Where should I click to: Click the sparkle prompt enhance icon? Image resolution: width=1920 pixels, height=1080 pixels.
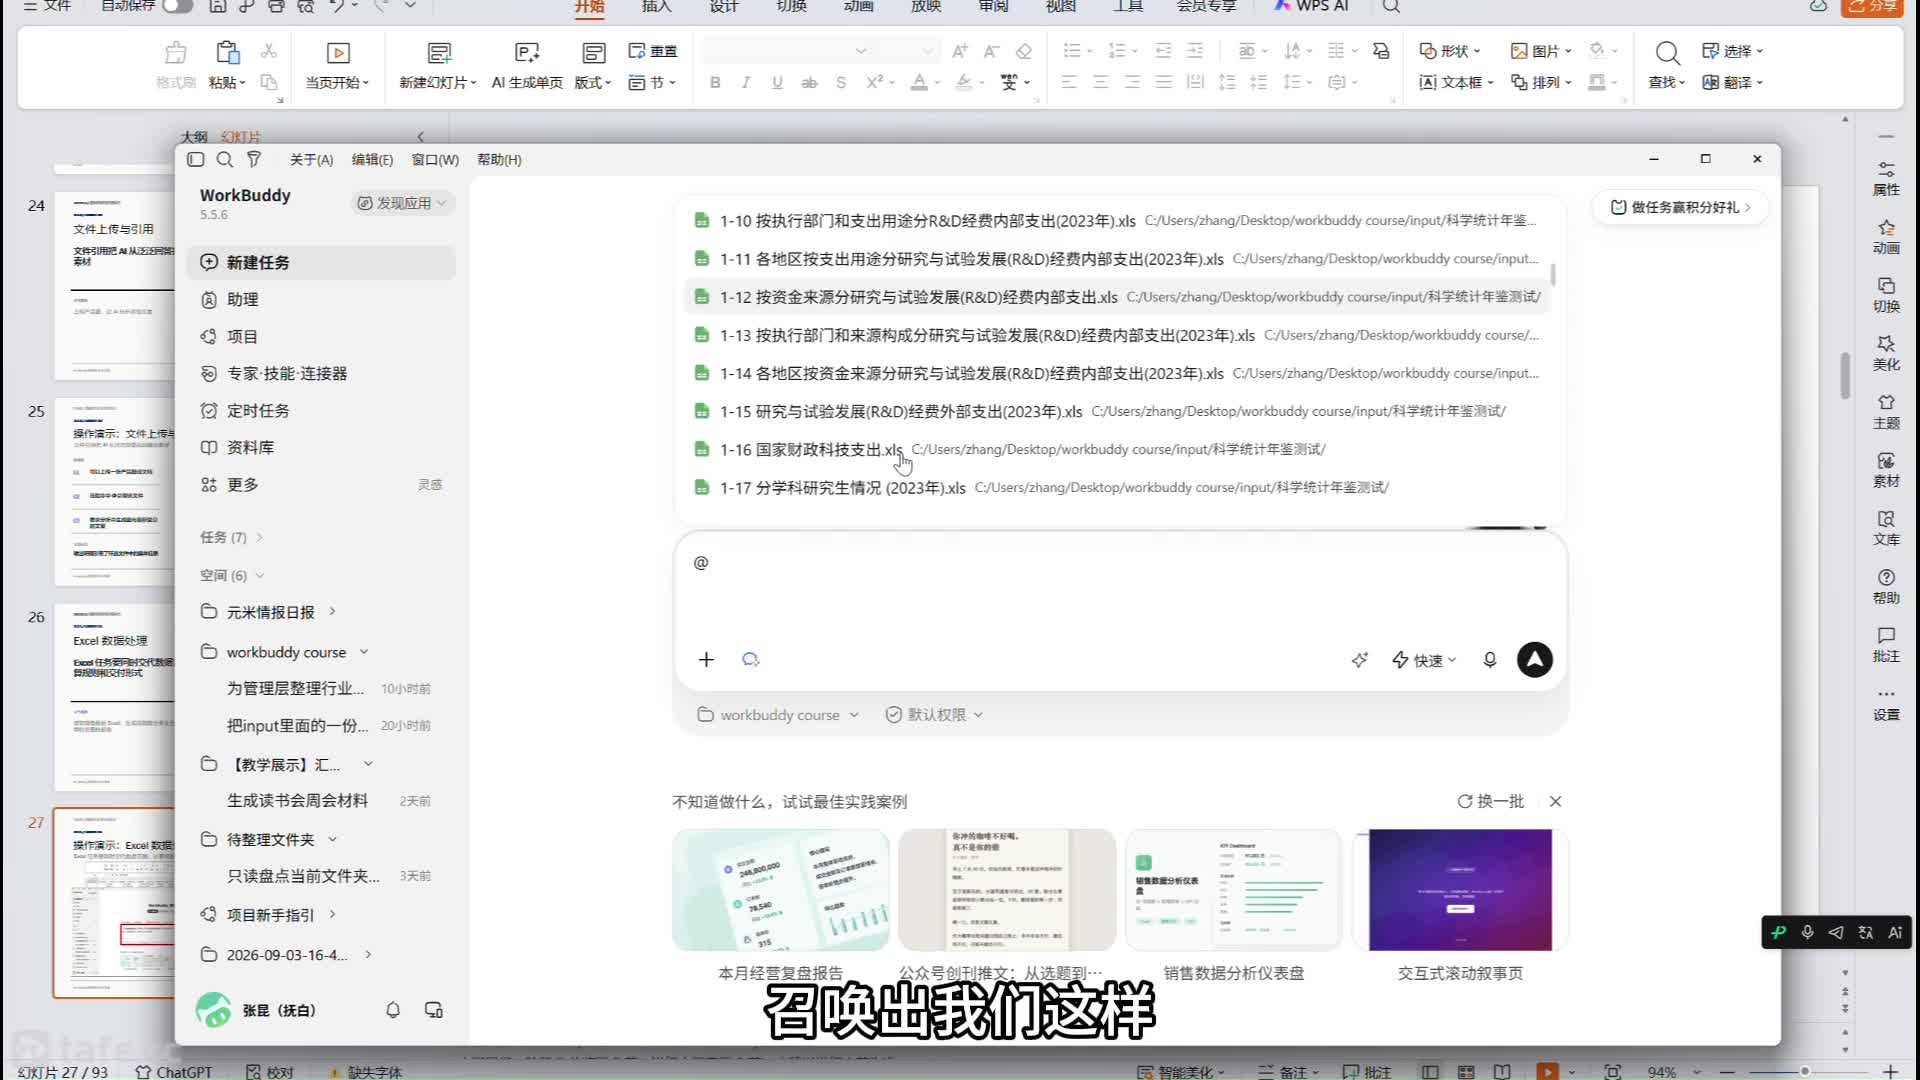coord(1359,660)
